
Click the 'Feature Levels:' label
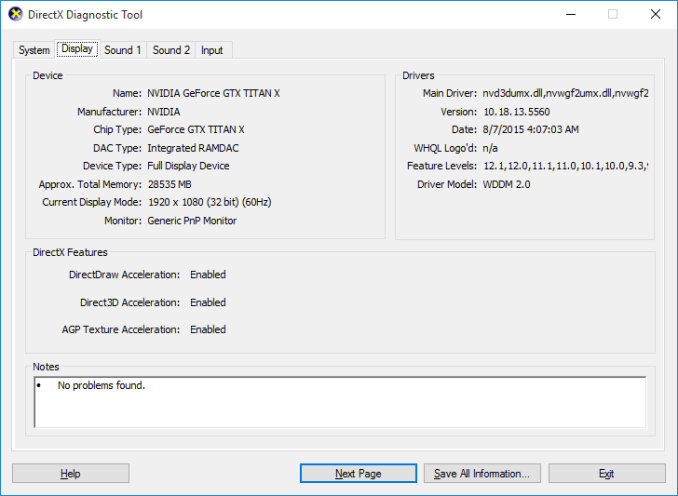click(x=442, y=166)
